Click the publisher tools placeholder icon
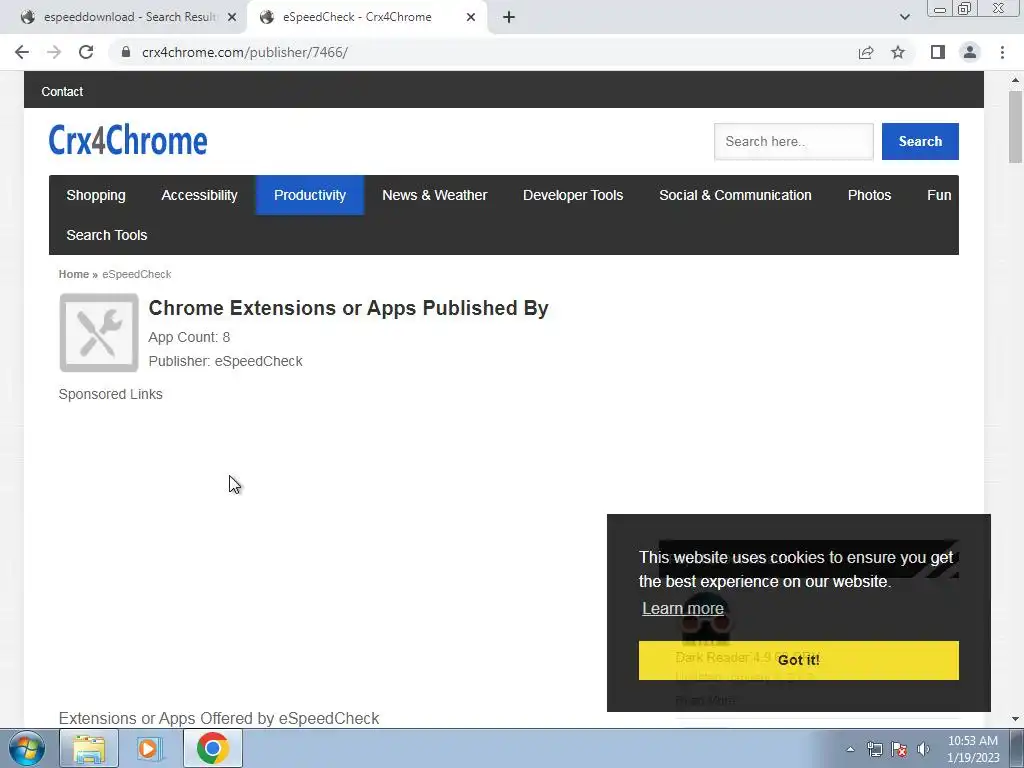The width and height of the screenshot is (1024, 768). (99, 332)
